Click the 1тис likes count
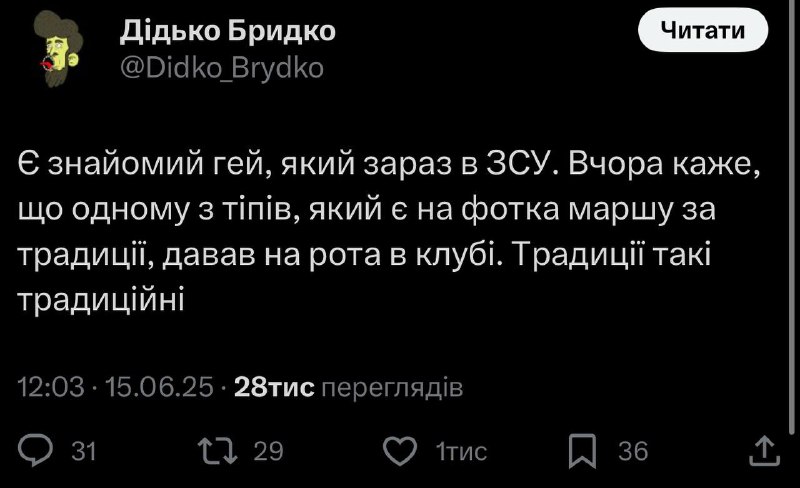The image size is (800, 488). [461, 451]
